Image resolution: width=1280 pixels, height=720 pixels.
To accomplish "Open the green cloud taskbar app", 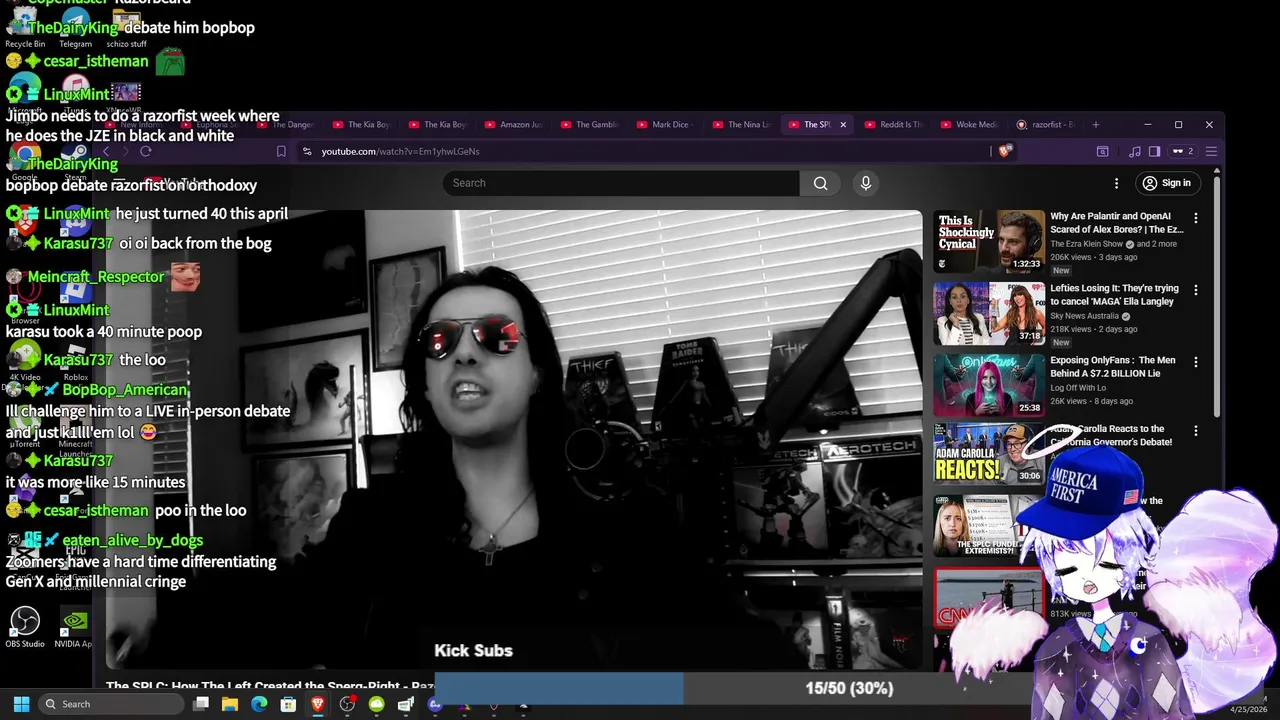I will pos(376,704).
